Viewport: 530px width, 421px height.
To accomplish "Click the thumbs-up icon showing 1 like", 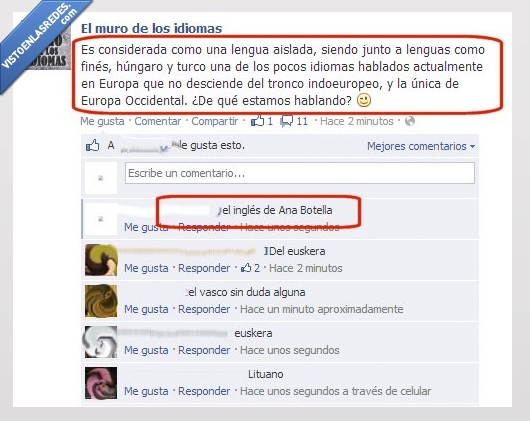I will (257, 121).
